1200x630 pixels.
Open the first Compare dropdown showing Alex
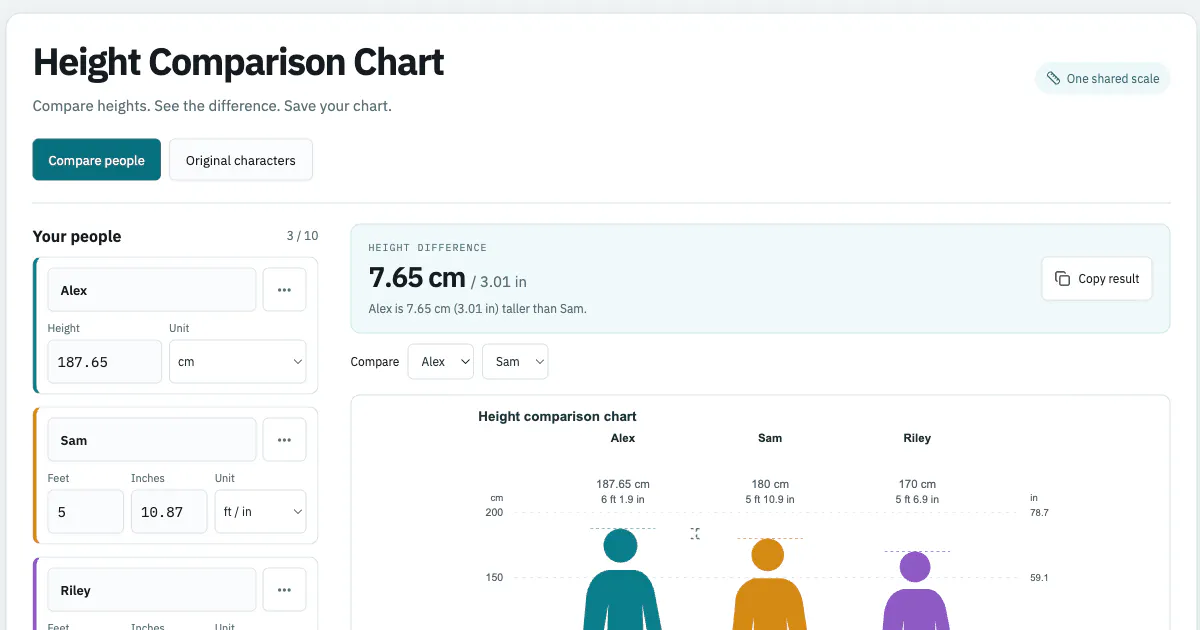tap(441, 362)
